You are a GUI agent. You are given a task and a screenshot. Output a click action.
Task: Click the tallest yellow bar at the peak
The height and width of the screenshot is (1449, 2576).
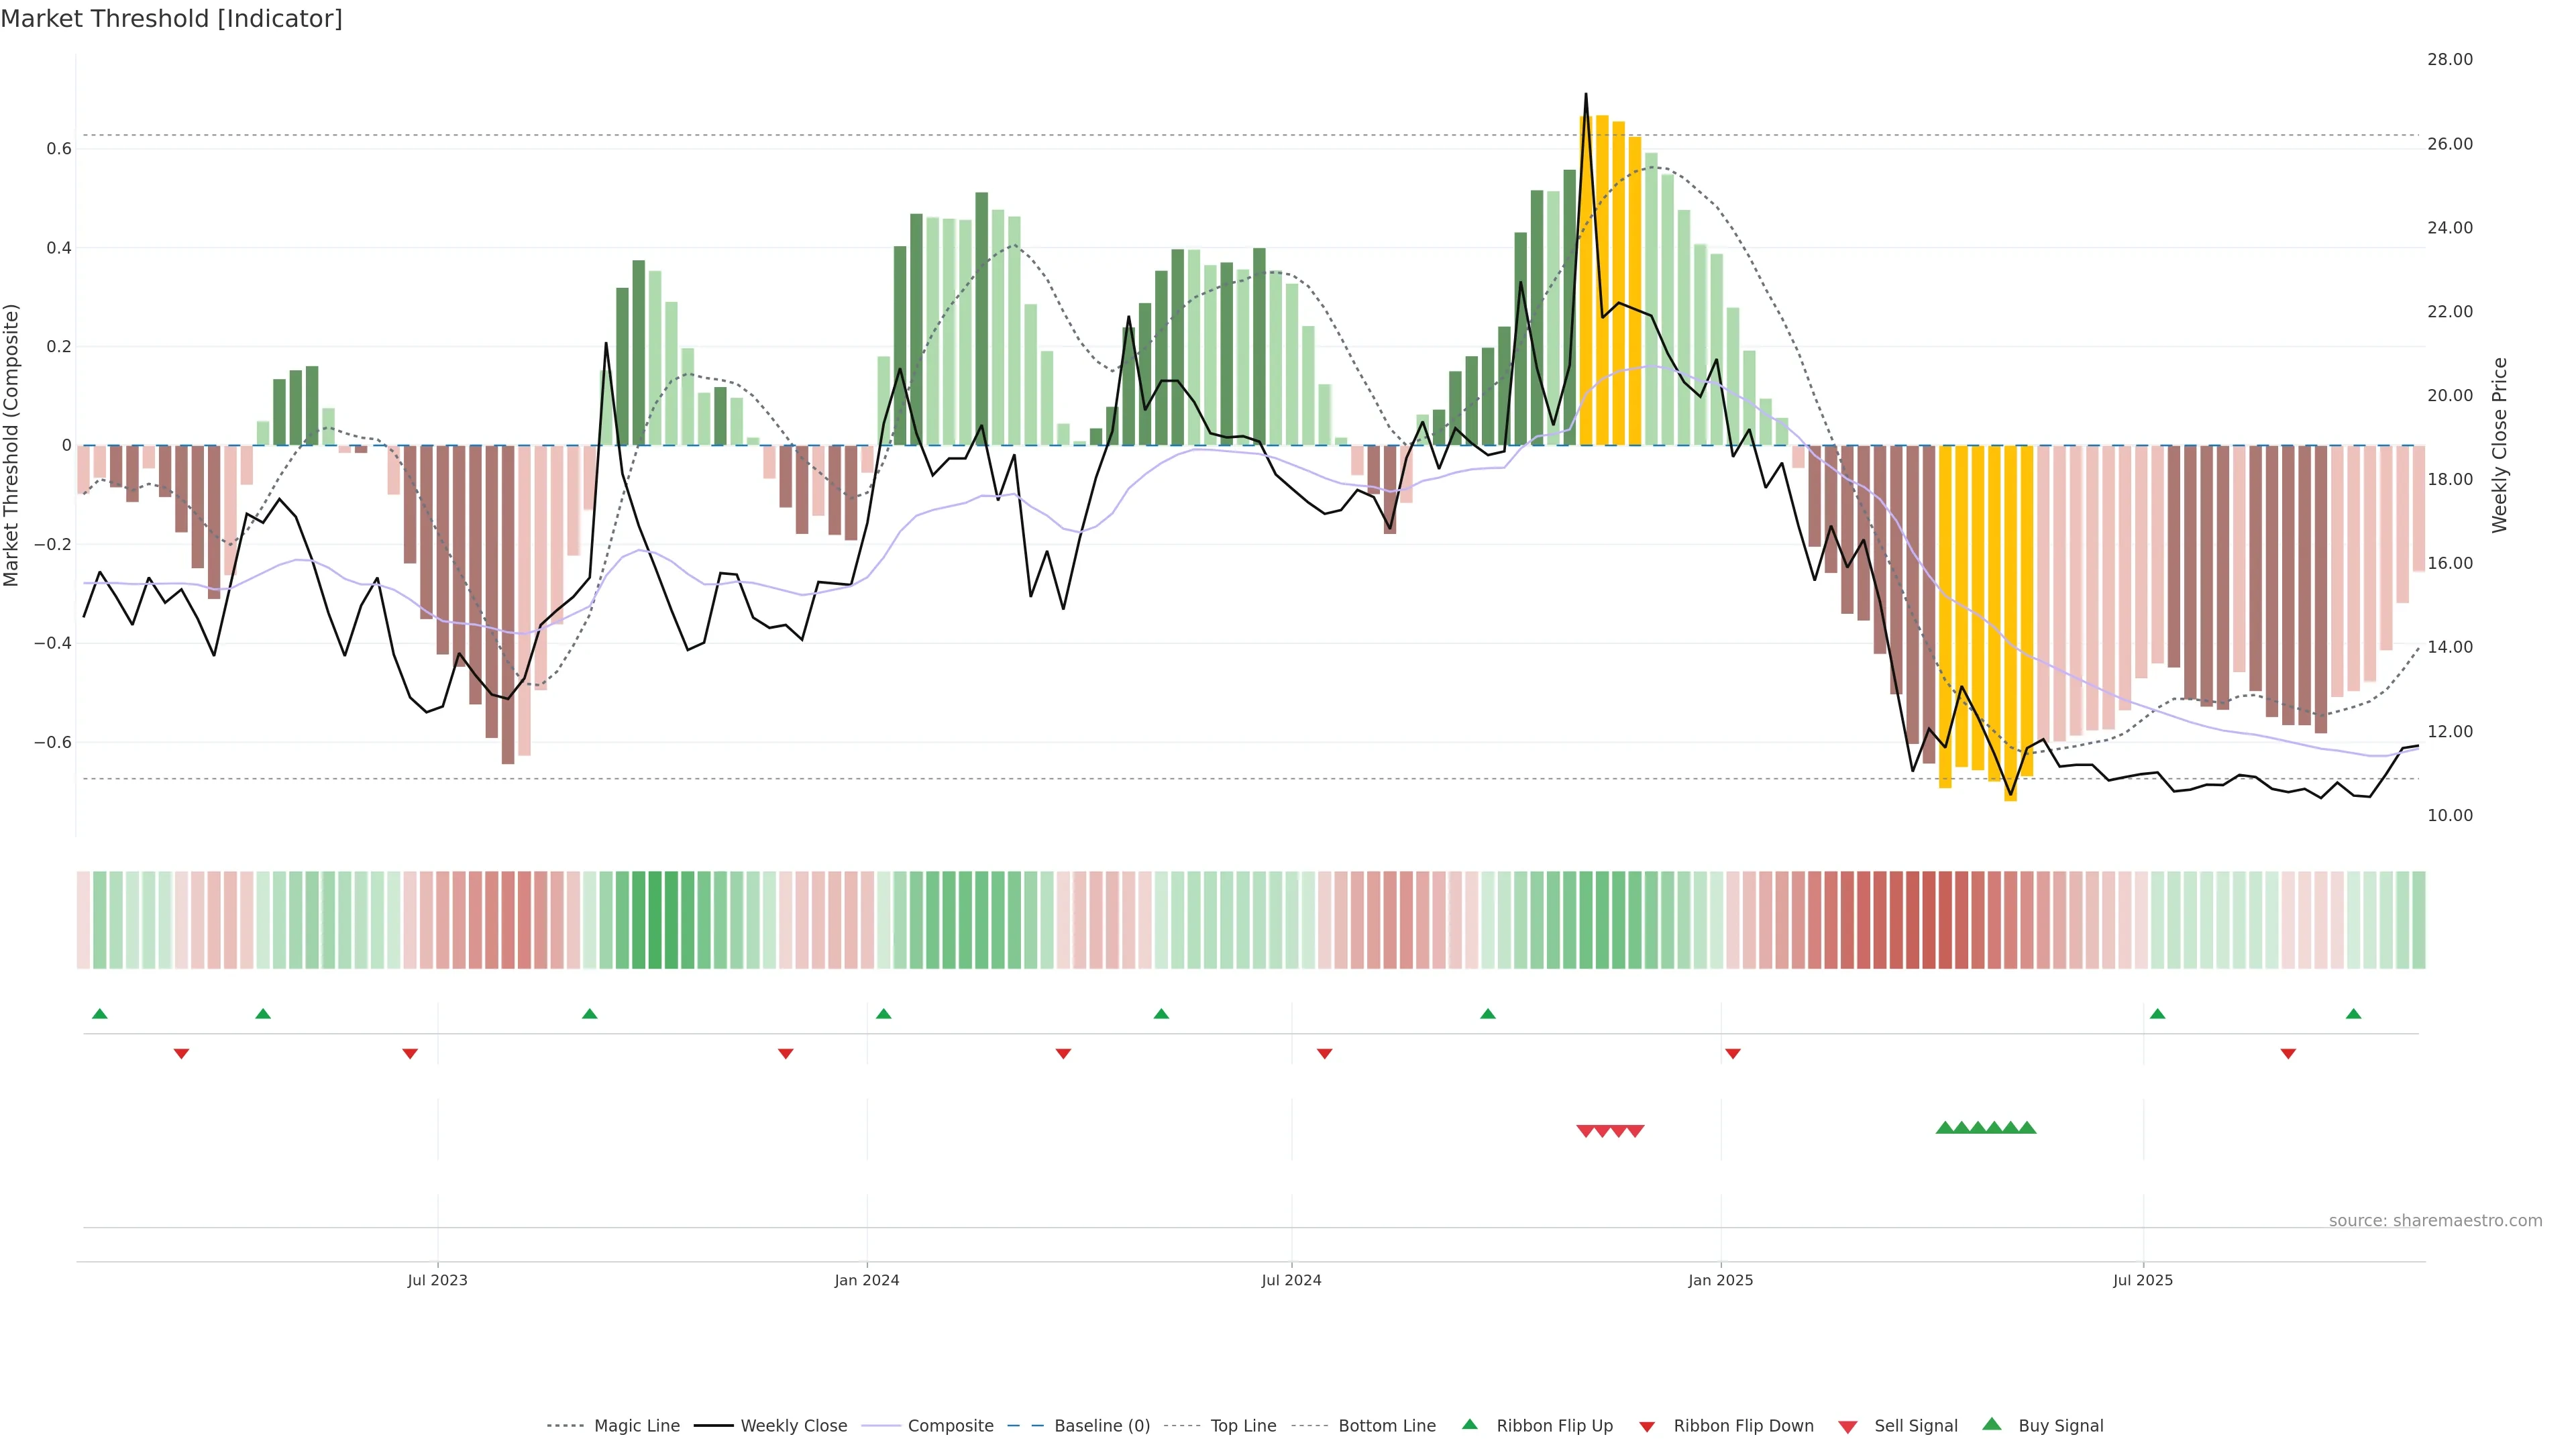1602,280
